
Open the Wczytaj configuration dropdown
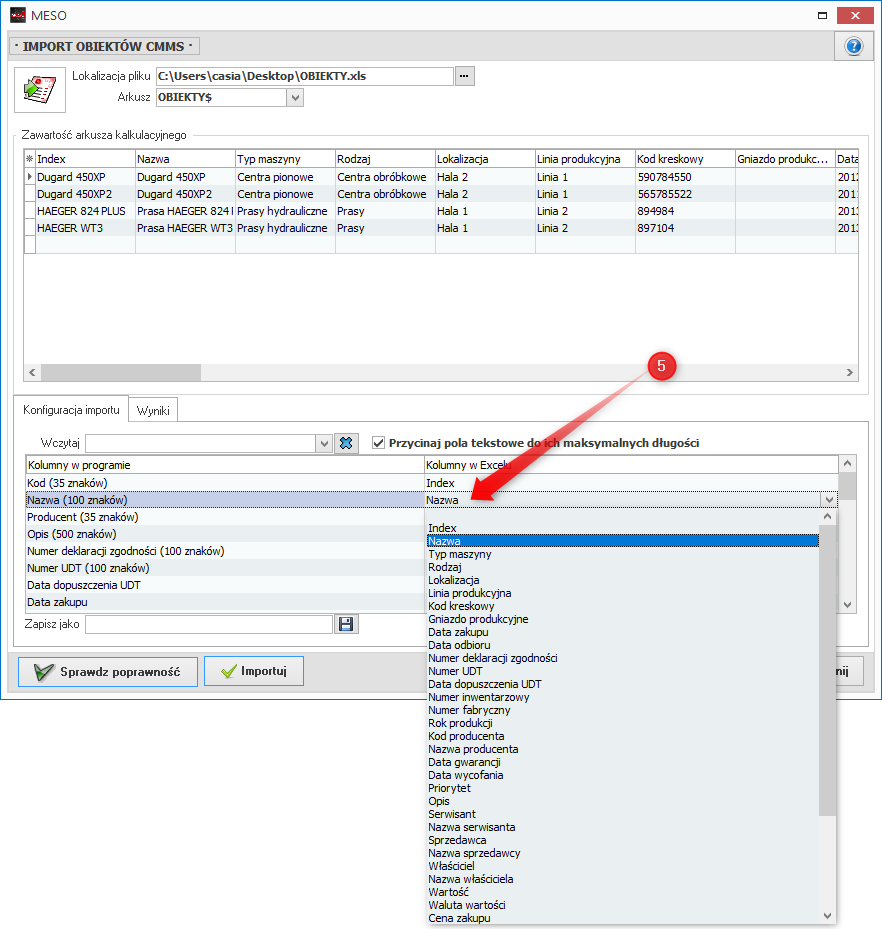(x=323, y=443)
